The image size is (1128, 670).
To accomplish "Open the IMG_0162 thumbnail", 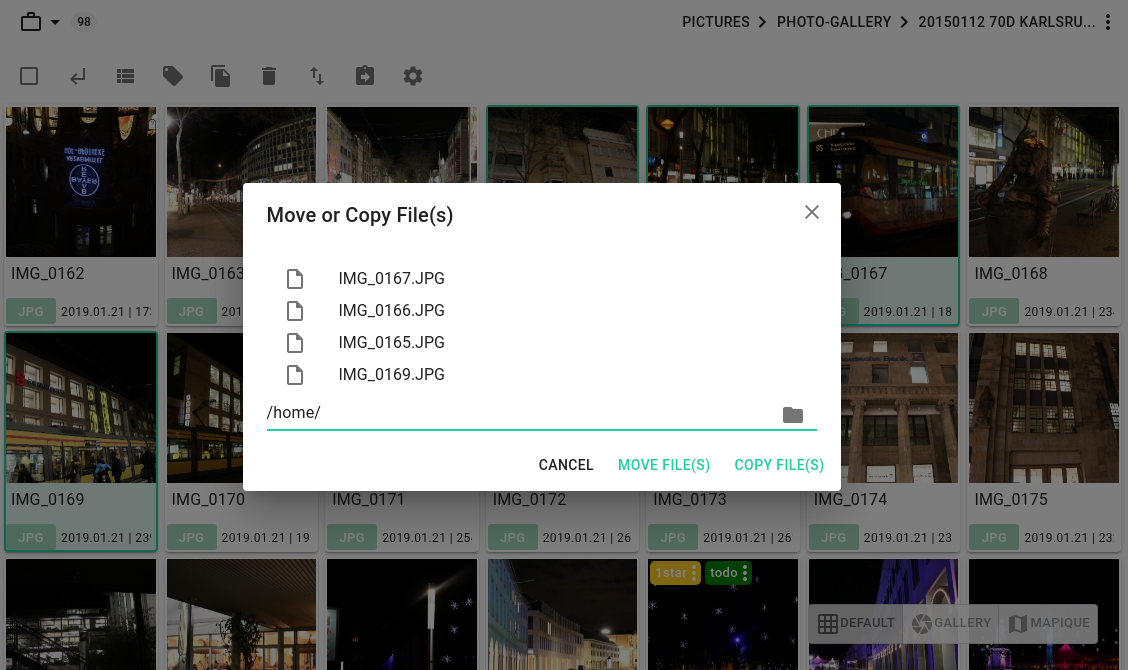I will click(x=81, y=182).
